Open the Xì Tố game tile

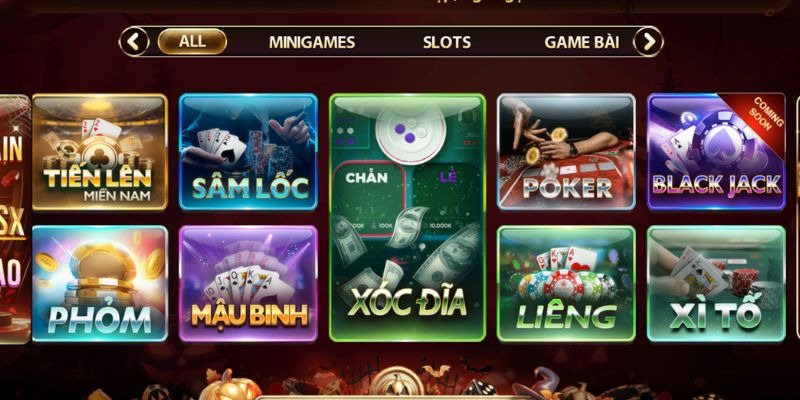pyautogui.click(x=716, y=284)
